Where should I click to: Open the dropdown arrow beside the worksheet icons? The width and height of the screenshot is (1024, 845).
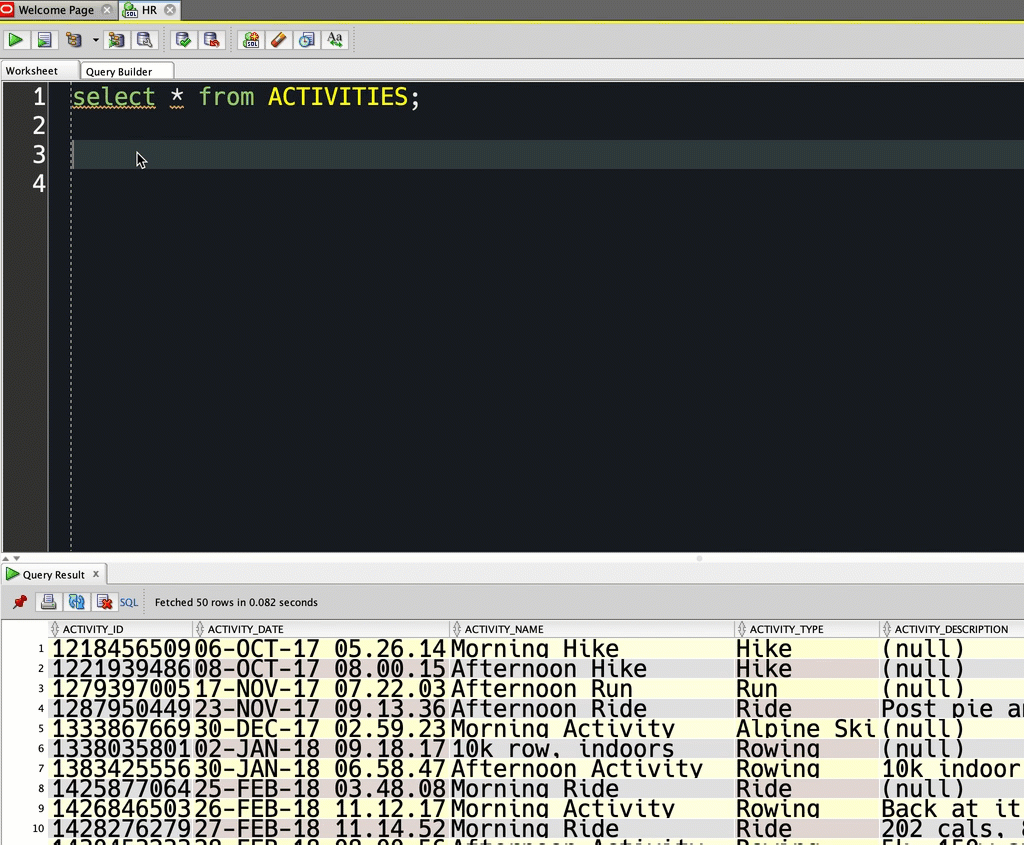tap(95, 40)
